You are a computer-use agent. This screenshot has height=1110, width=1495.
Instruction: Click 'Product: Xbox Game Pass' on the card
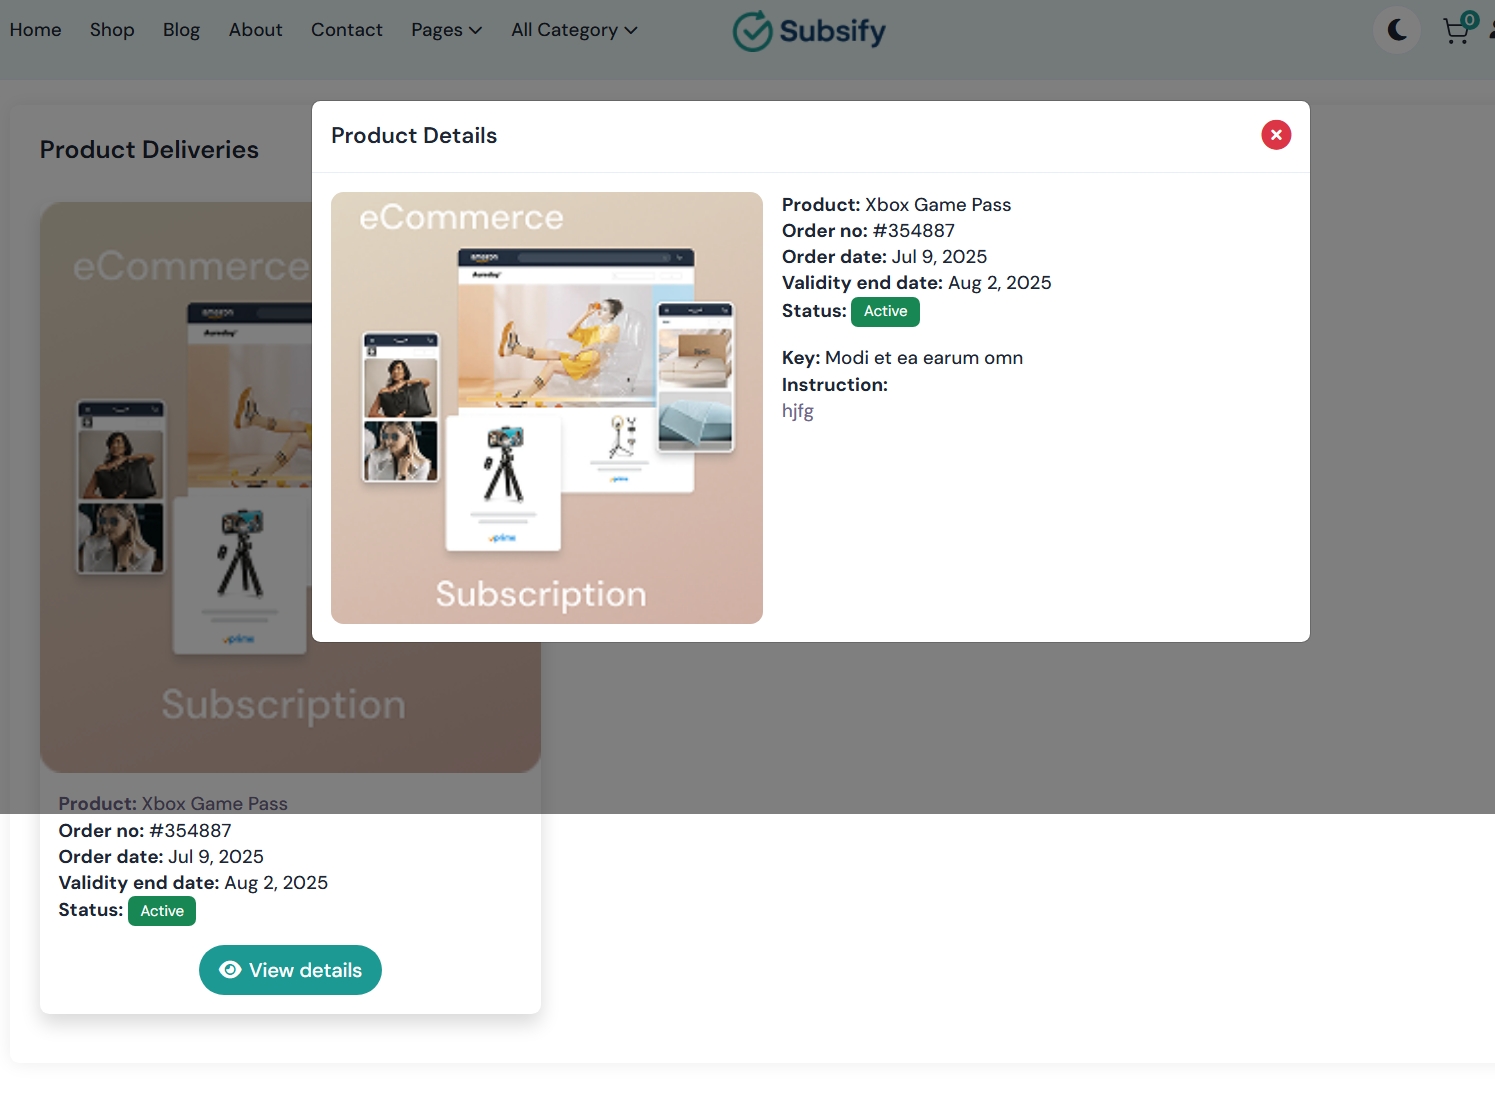[x=173, y=804]
